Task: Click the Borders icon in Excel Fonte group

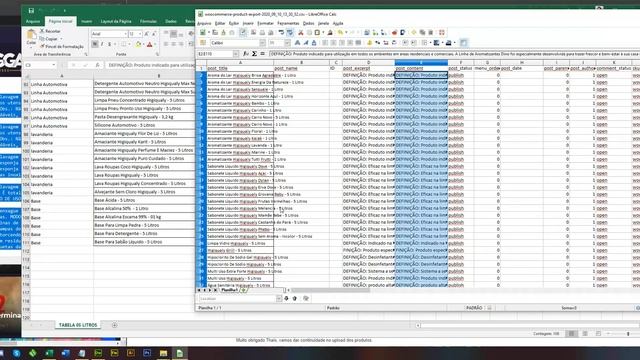Action: tap(123, 44)
